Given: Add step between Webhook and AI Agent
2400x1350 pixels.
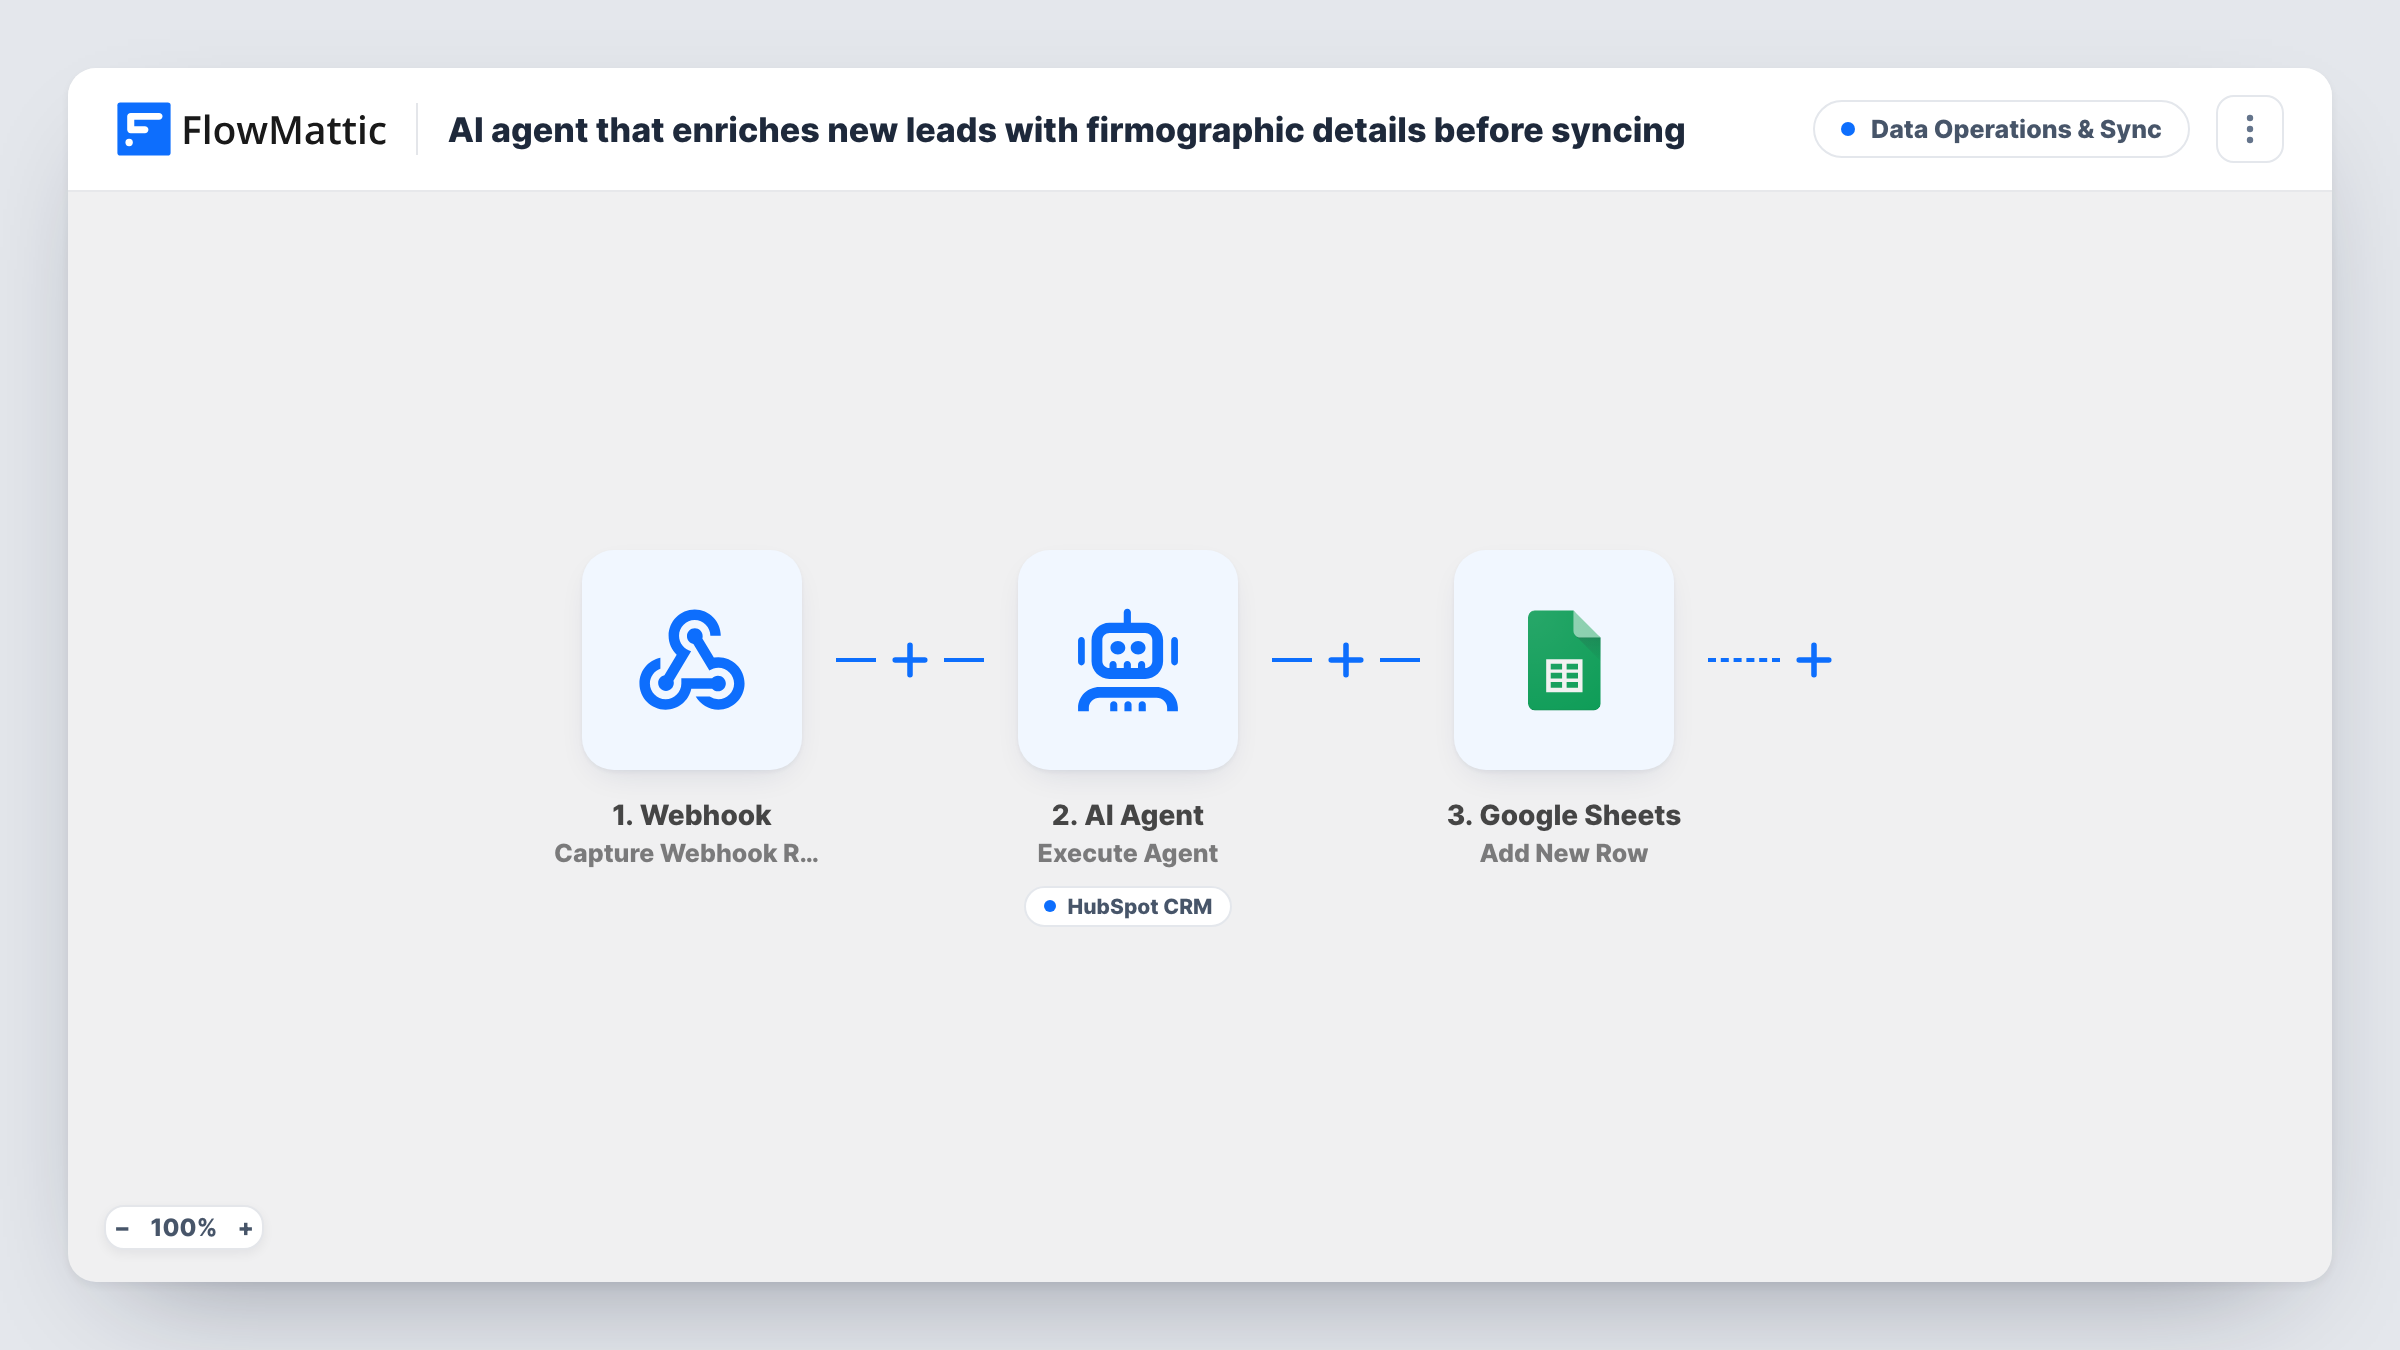Looking at the screenshot, I should pyautogui.click(x=910, y=660).
